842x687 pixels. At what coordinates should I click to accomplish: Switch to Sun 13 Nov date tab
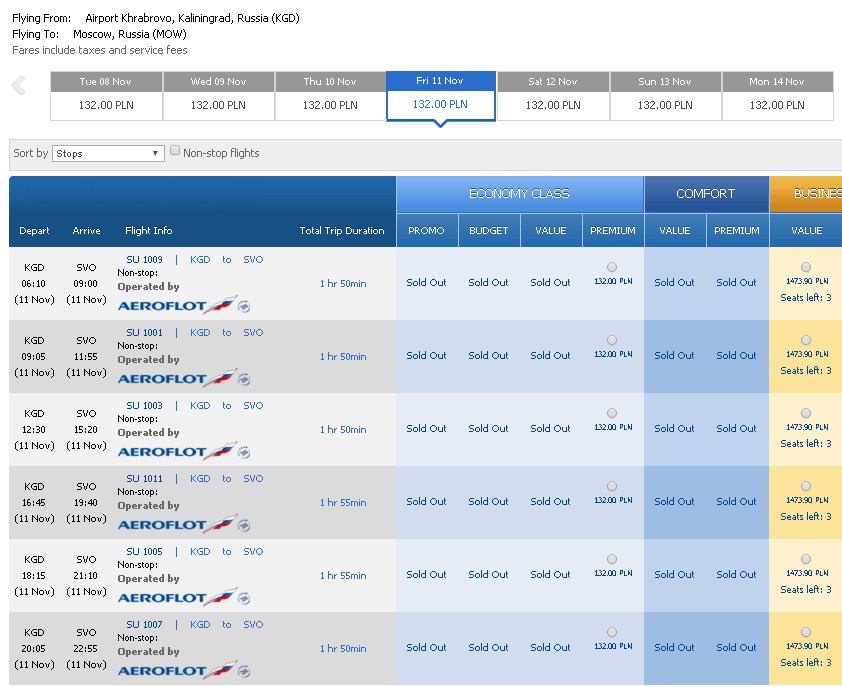point(665,96)
